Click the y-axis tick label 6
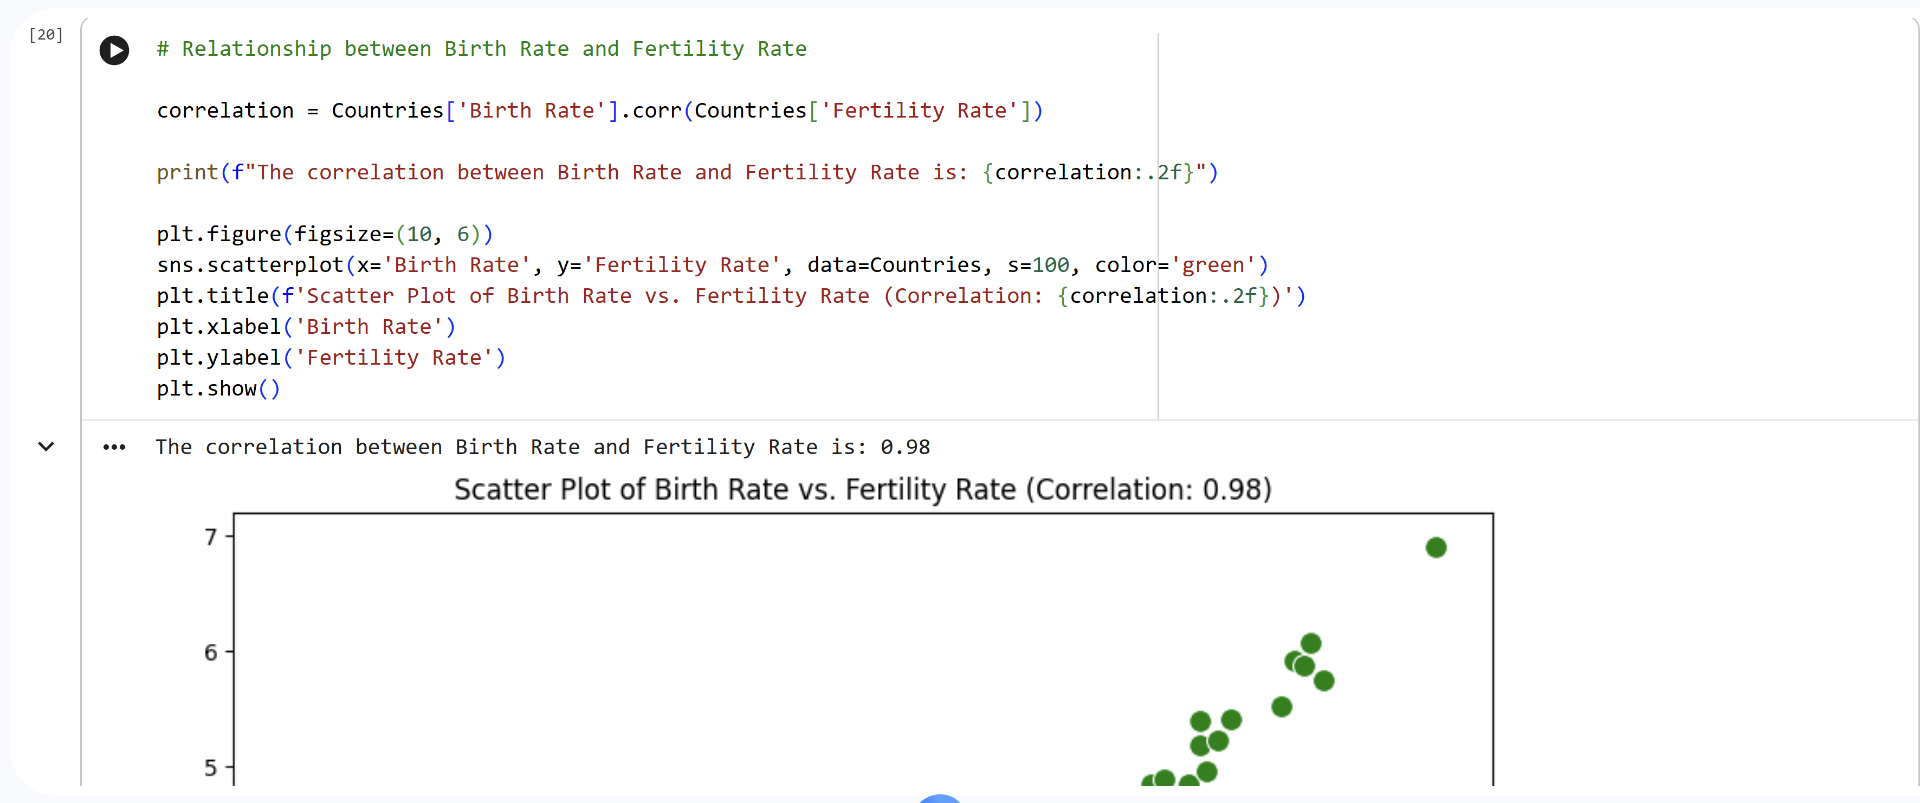Viewport: 1920px width, 803px height. tap(211, 653)
